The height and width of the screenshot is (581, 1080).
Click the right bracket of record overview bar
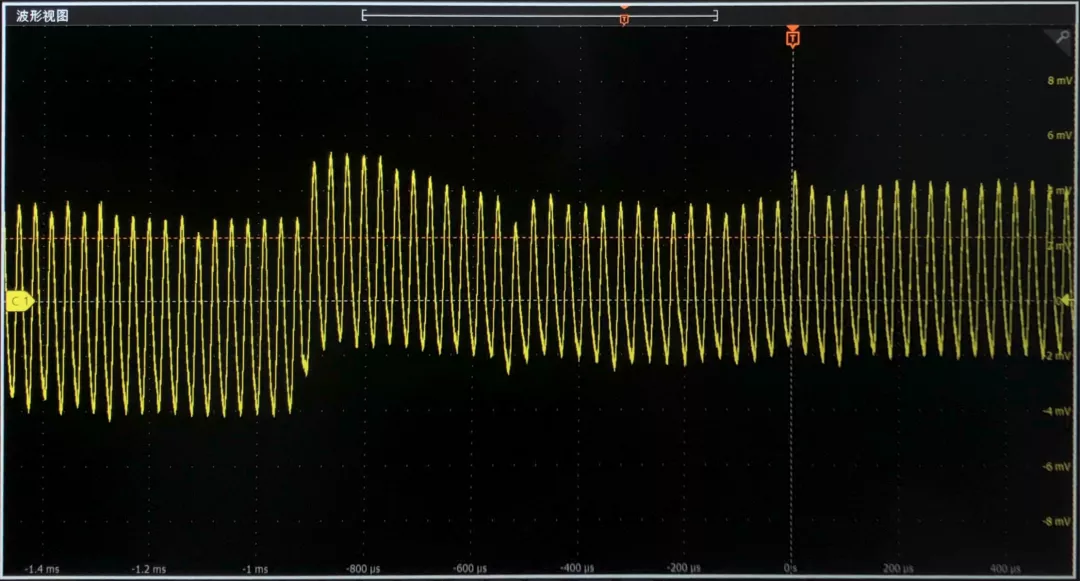tap(716, 15)
